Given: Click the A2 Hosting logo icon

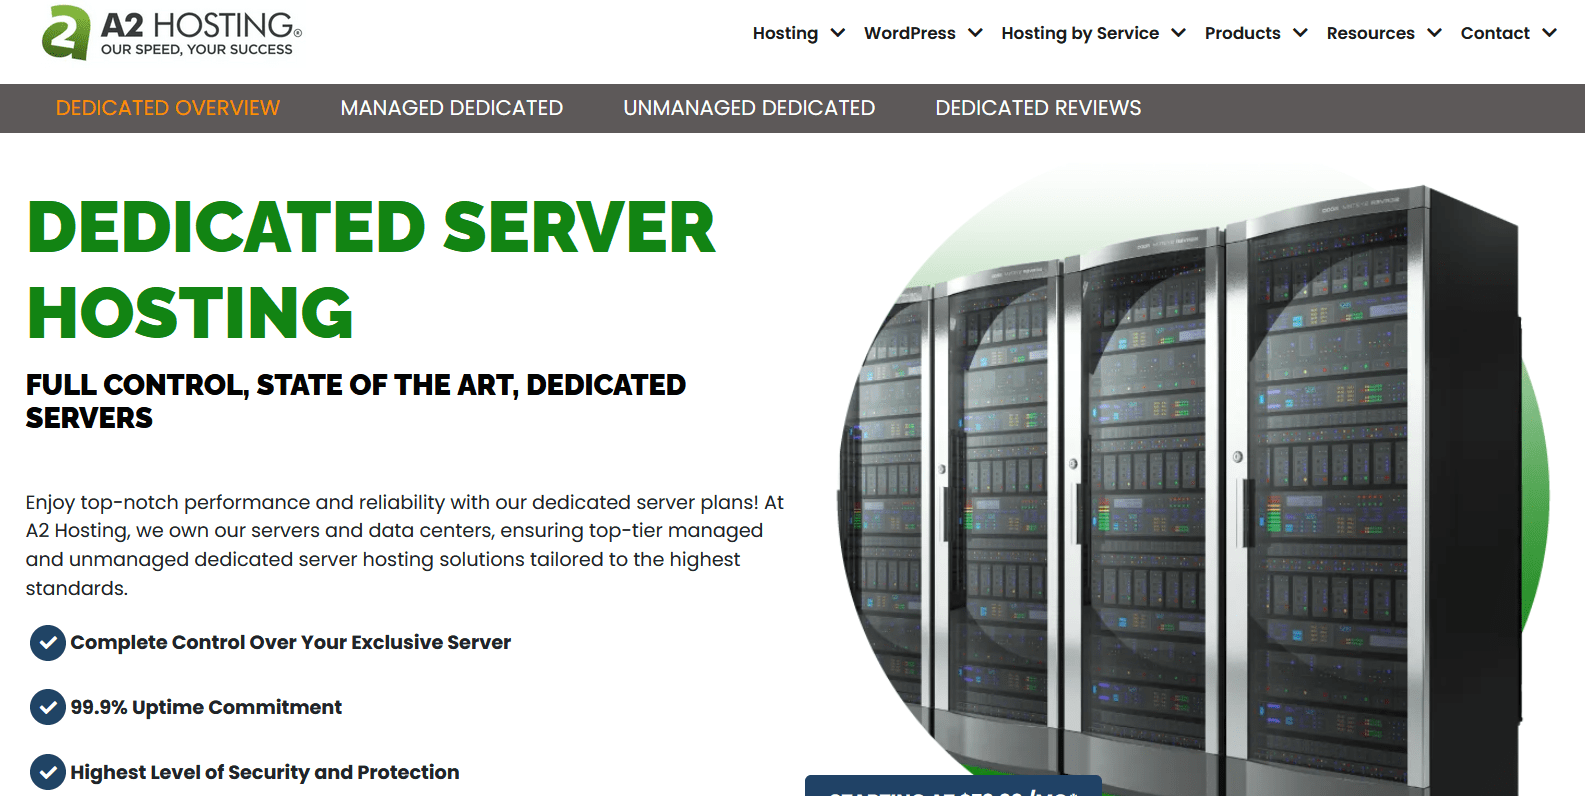Looking at the screenshot, I should pyautogui.click(x=66, y=33).
